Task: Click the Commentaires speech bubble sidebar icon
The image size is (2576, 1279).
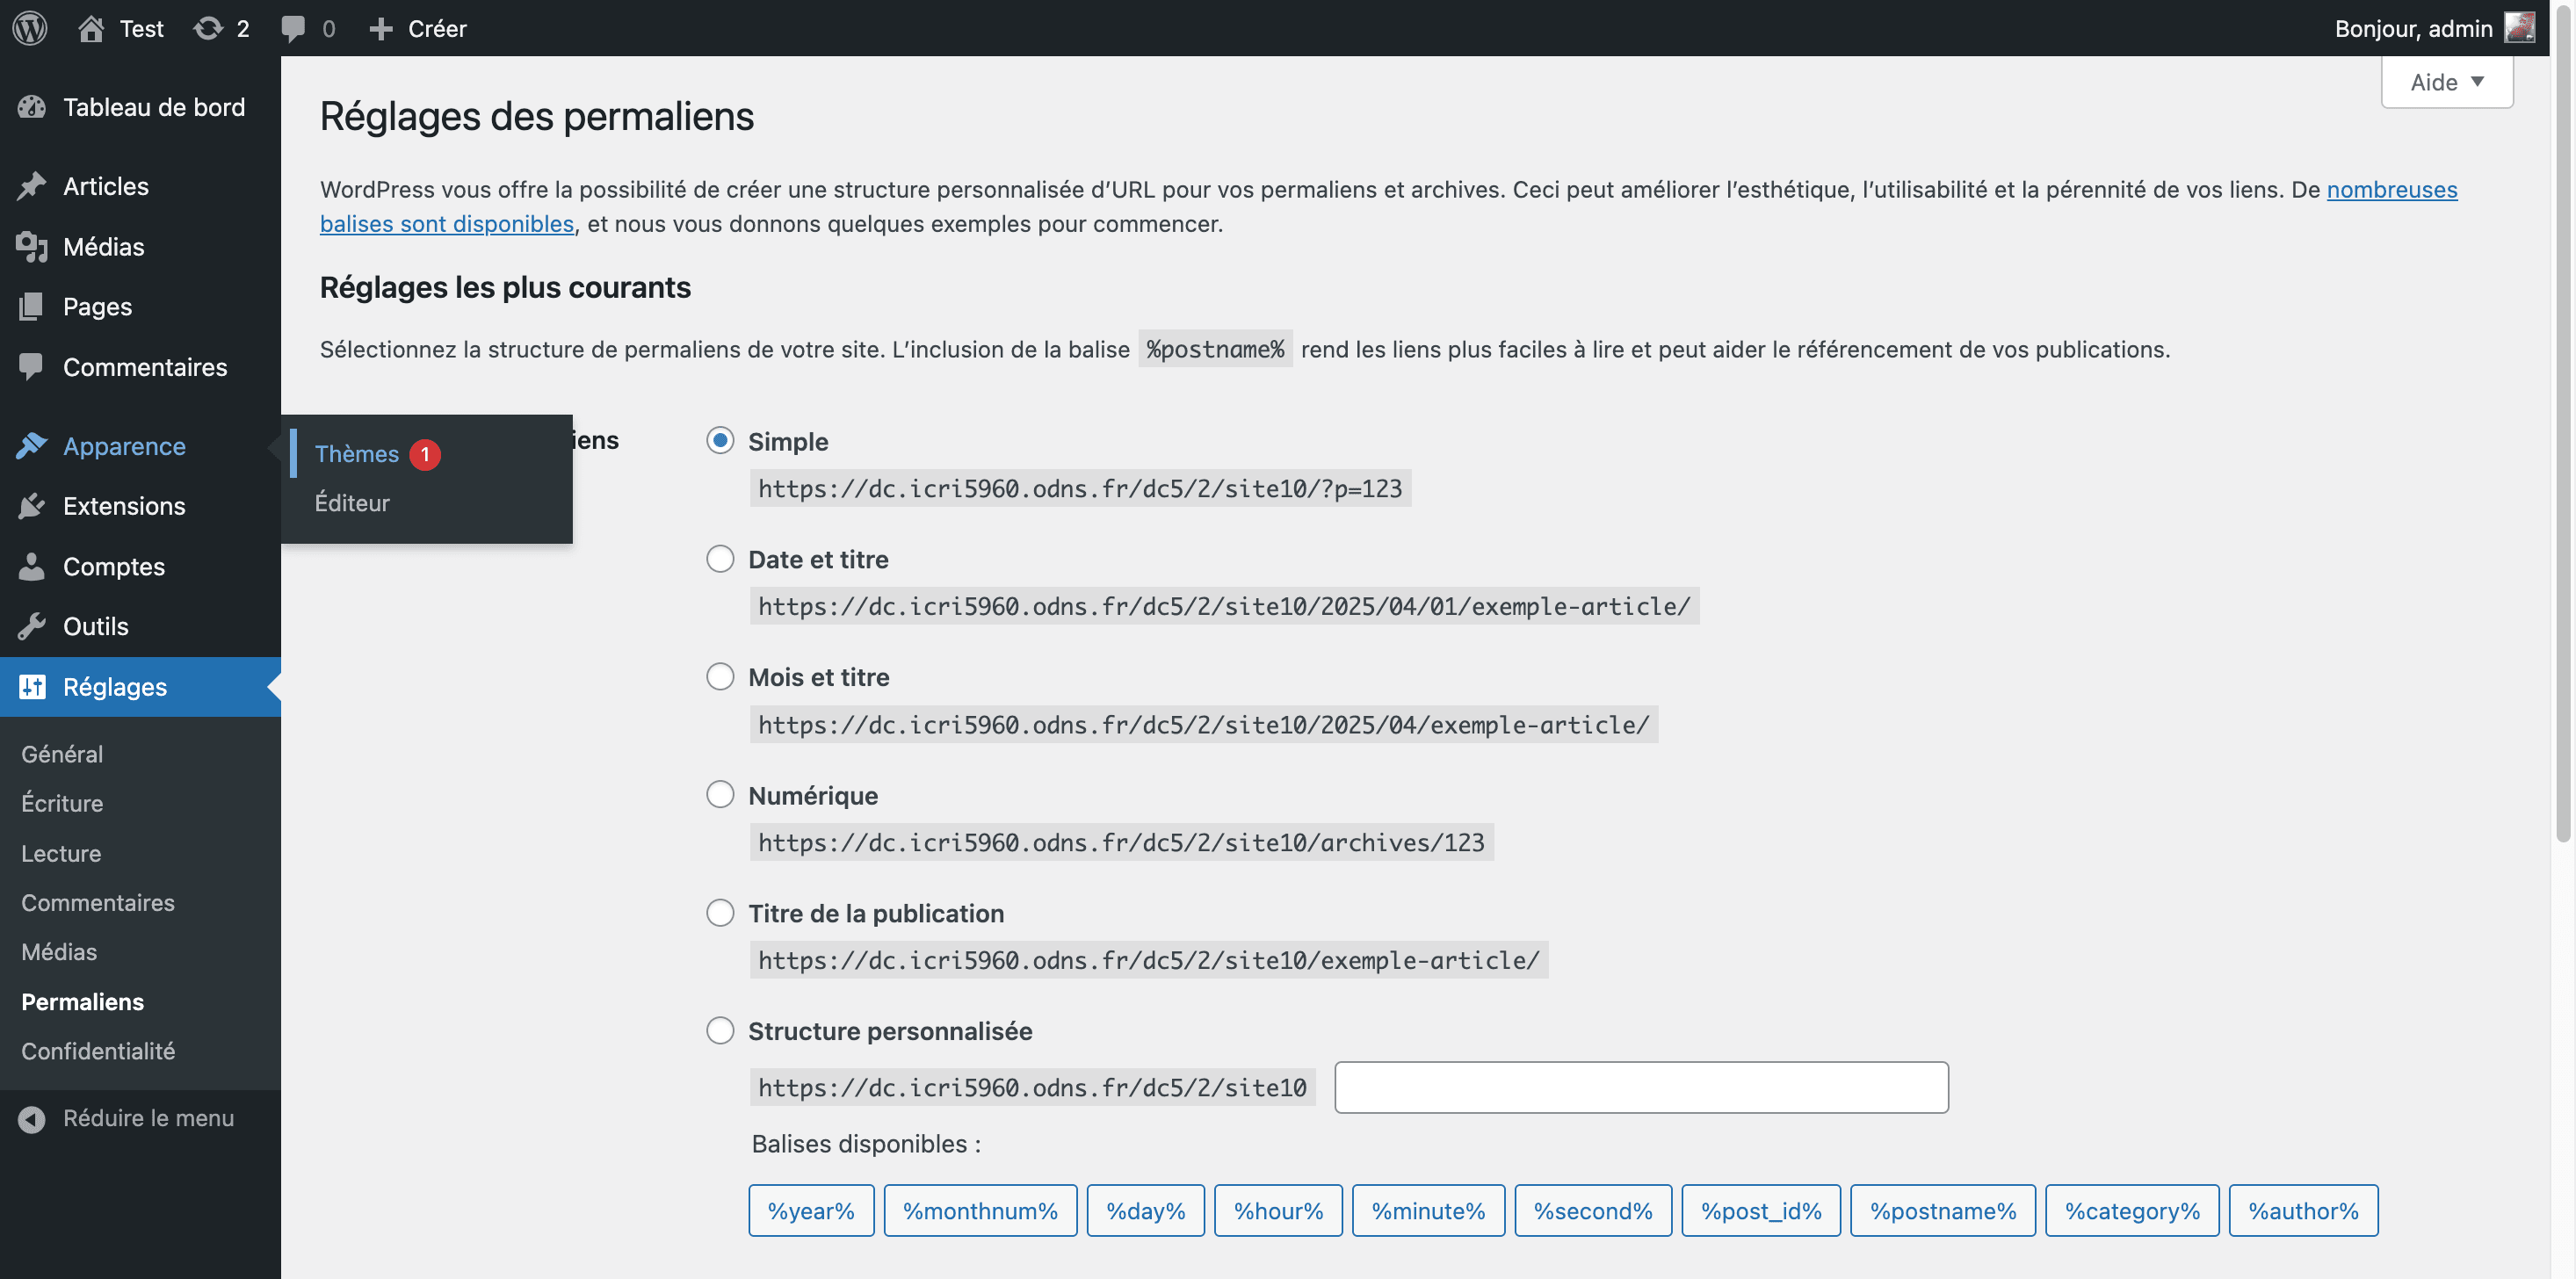Action: 32,367
